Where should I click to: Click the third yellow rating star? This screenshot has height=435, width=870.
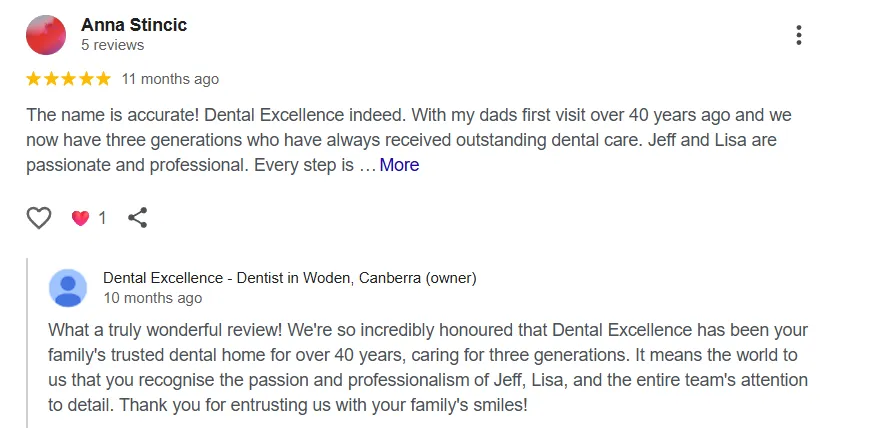click(68, 79)
